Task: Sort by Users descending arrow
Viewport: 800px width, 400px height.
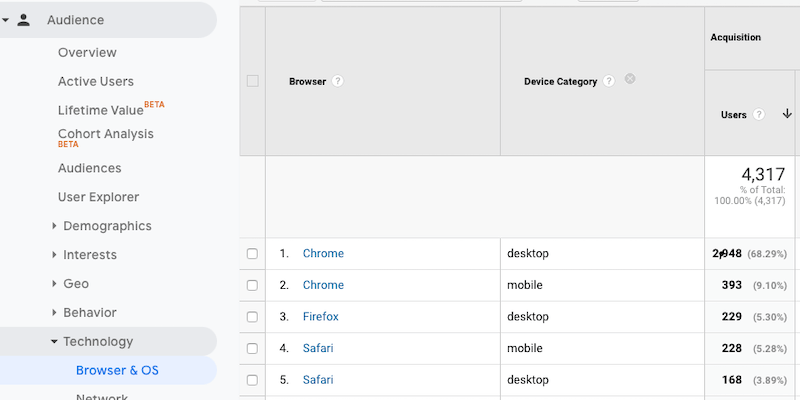Action: coord(787,114)
